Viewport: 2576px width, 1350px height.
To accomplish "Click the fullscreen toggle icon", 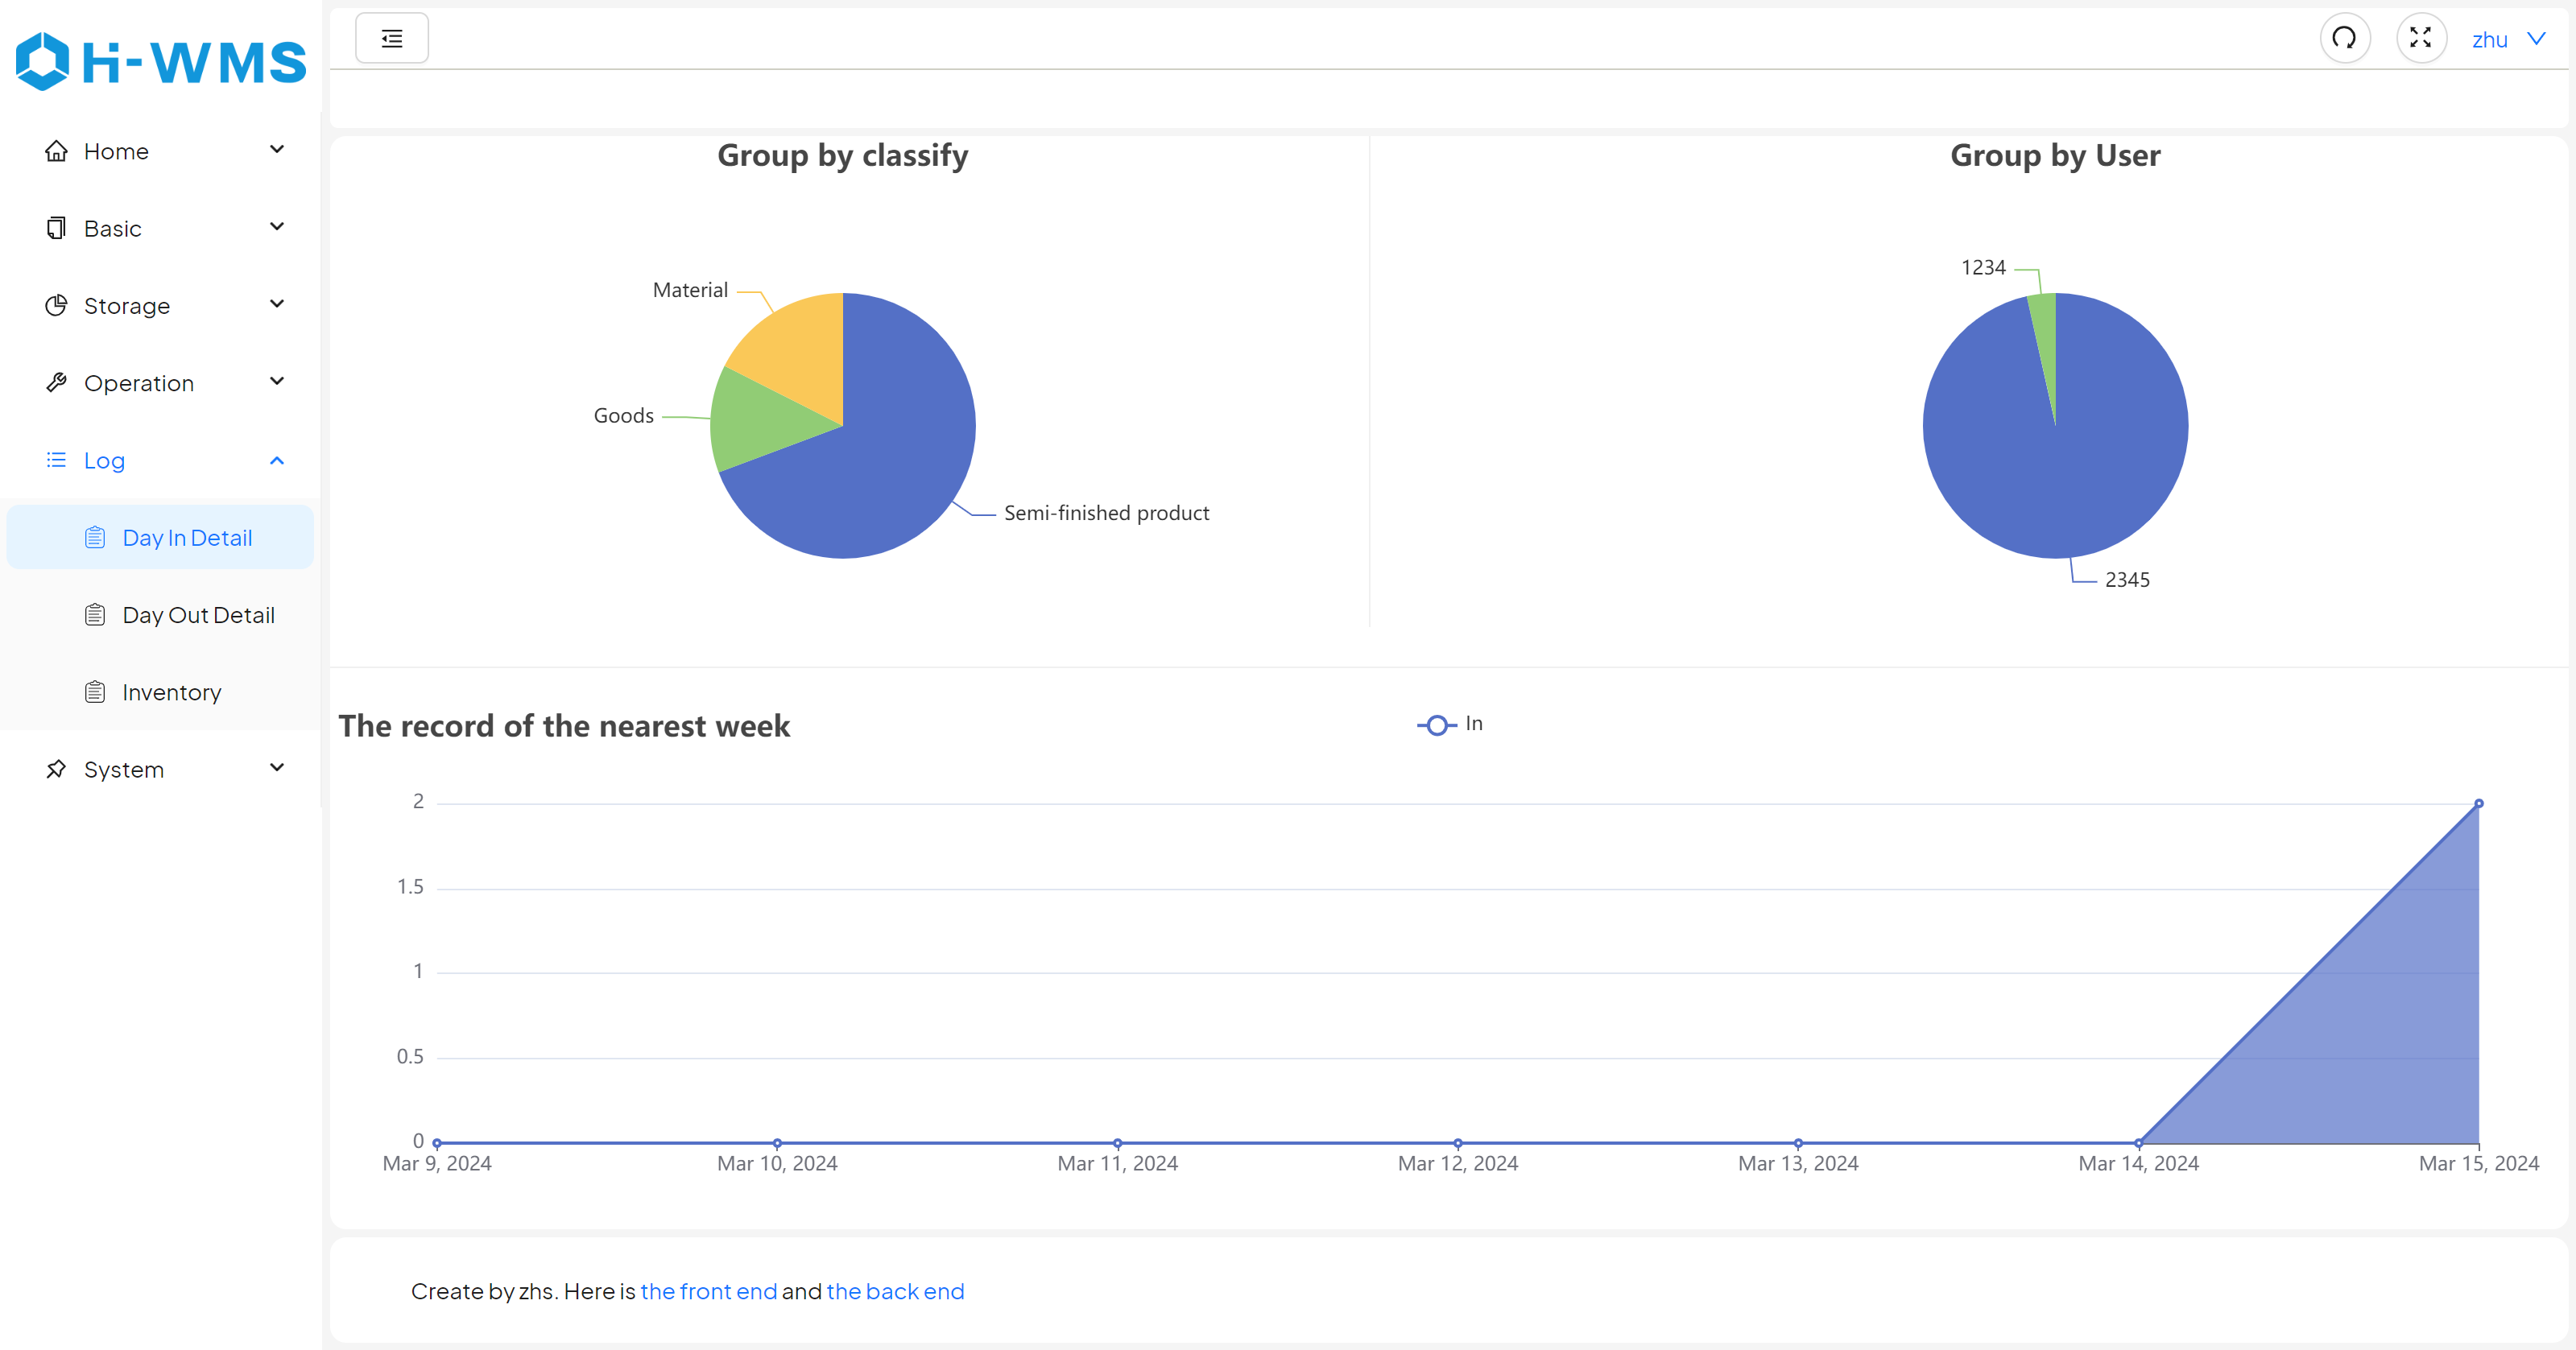I will 2420,38.
